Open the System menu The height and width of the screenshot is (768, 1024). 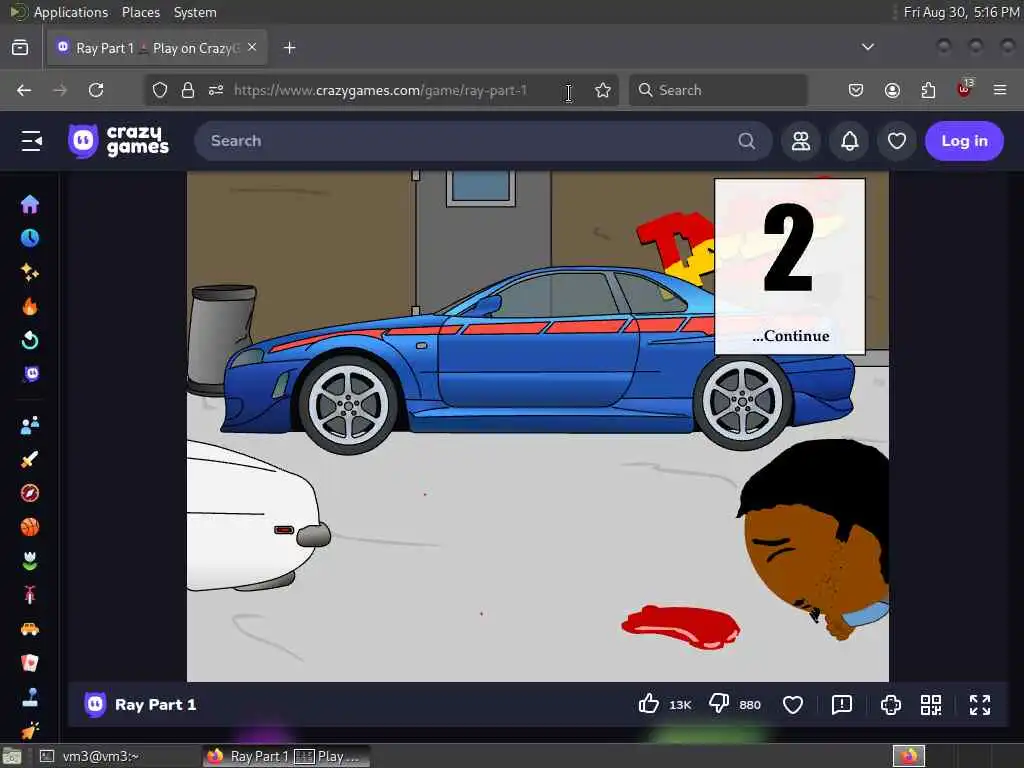coord(195,12)
